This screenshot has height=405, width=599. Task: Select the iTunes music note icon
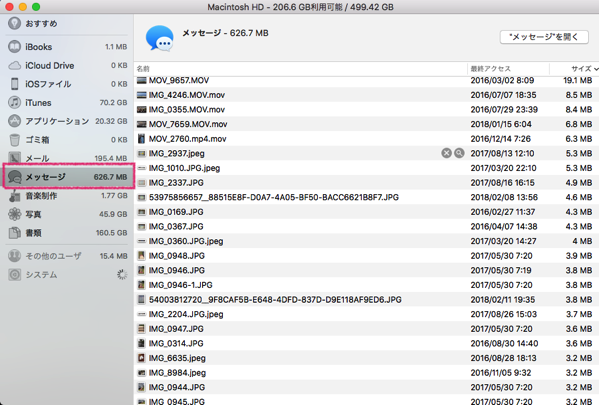click(15, 102)
